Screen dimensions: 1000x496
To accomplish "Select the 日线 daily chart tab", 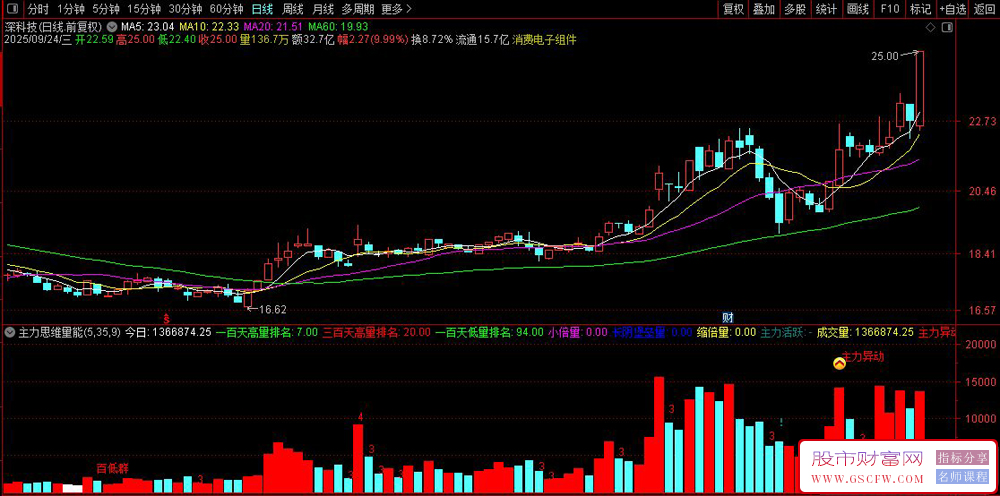I will pyautogui.click(x=262, y=9).
